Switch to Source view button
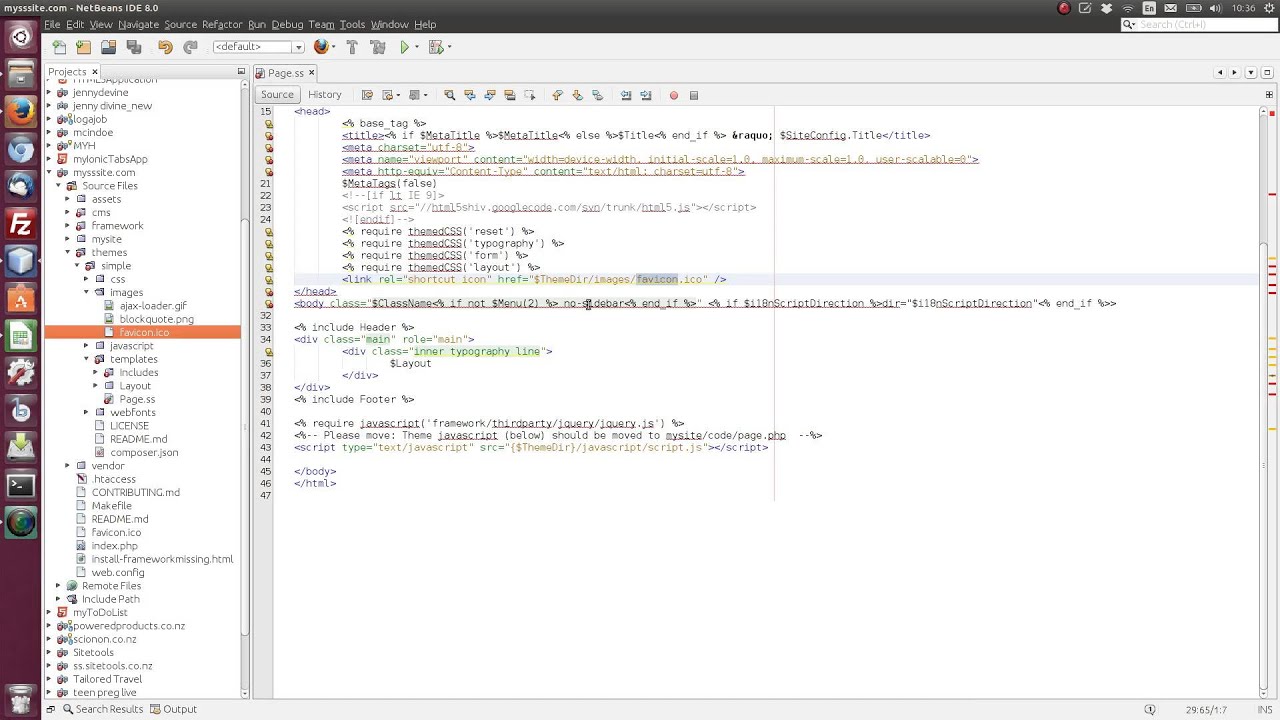Image resolution: width=1280 pixels, height=720 pixels. tap(277, 95)
